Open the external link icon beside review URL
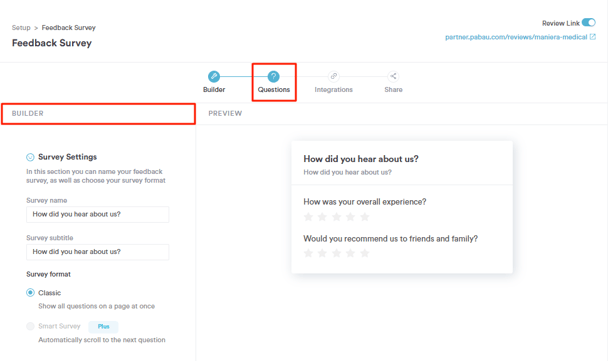This screenshot has width=608, height=361. 592,37
